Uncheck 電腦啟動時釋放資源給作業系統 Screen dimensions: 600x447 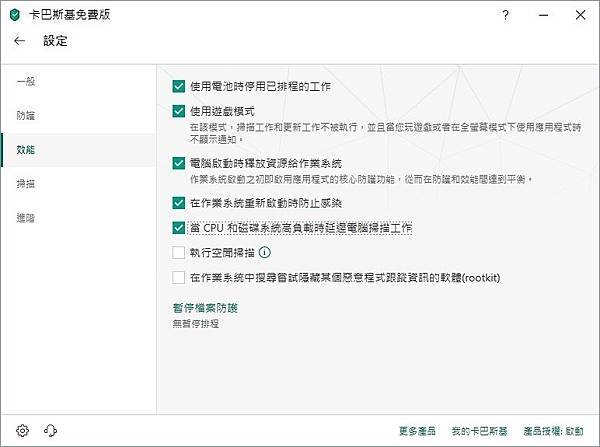(179, 163)
